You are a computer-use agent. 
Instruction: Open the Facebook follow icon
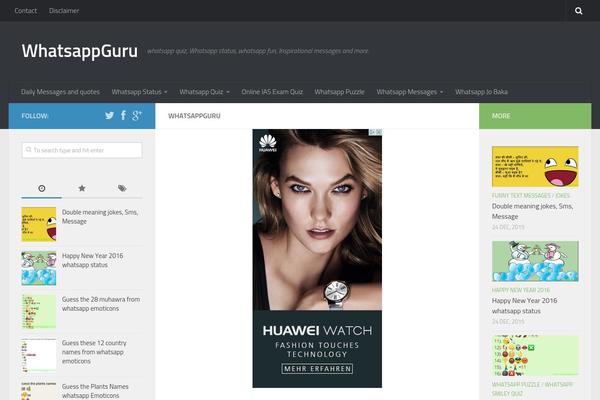[123, 115]
